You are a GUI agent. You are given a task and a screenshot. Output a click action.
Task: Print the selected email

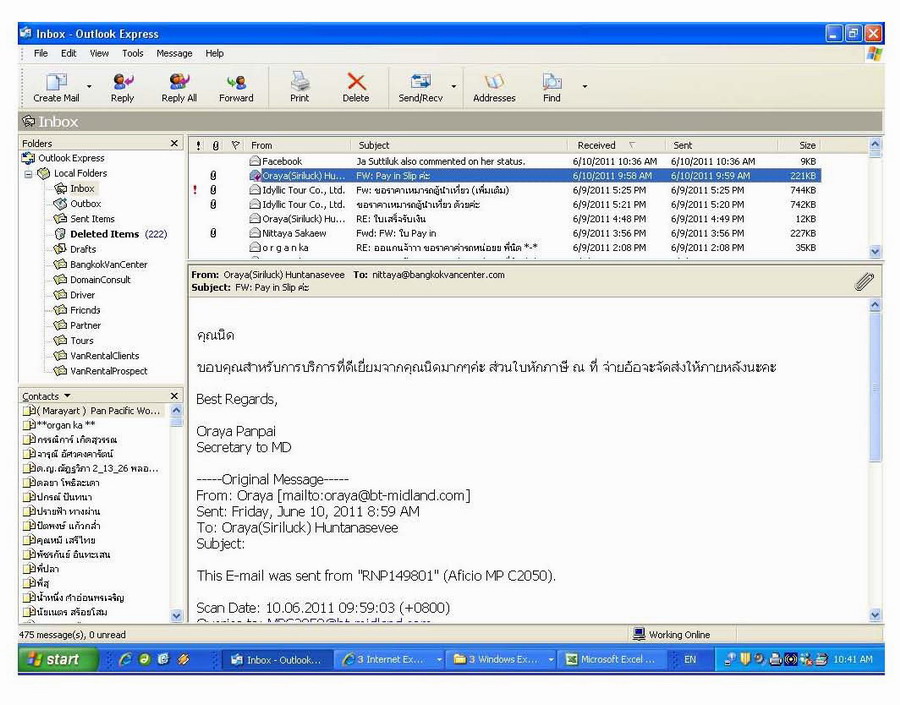tap(299, 87)
